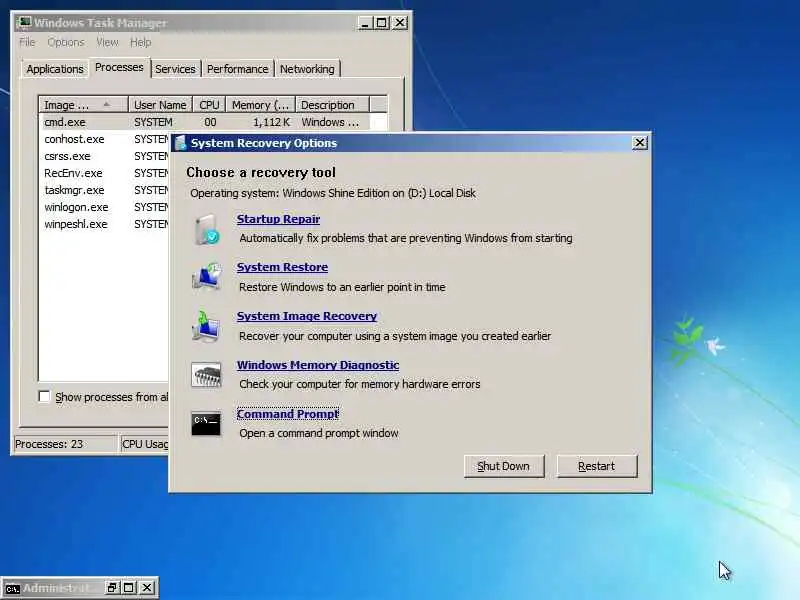
Task: Select the Processes tab
Action: coord(119,67)
